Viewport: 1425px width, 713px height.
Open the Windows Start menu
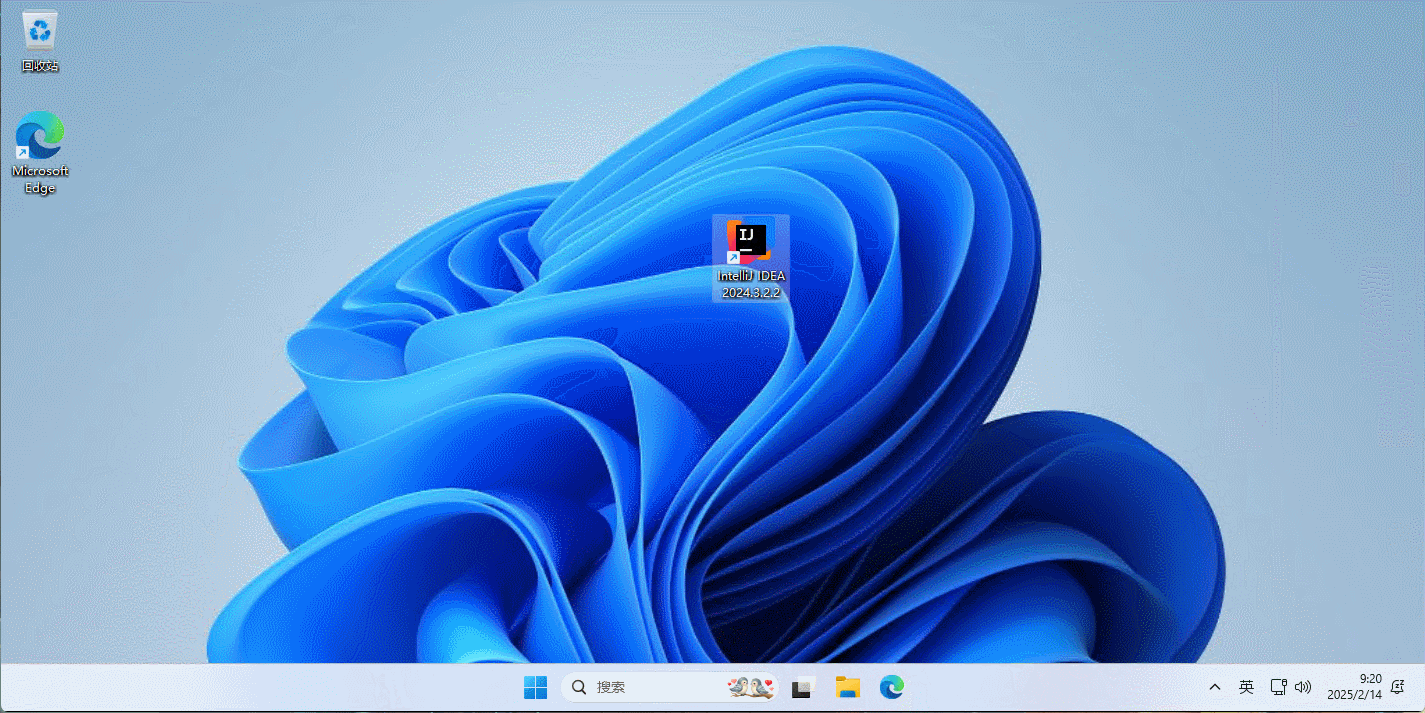point(535,687)
